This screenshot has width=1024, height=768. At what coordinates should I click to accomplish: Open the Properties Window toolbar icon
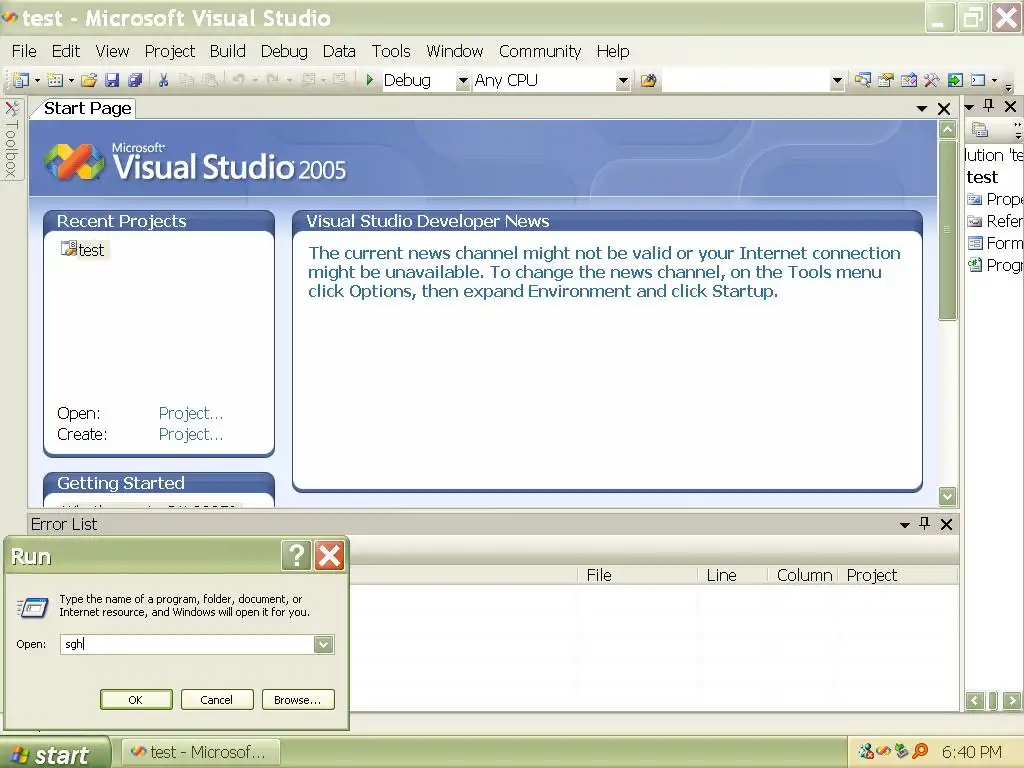886,80
